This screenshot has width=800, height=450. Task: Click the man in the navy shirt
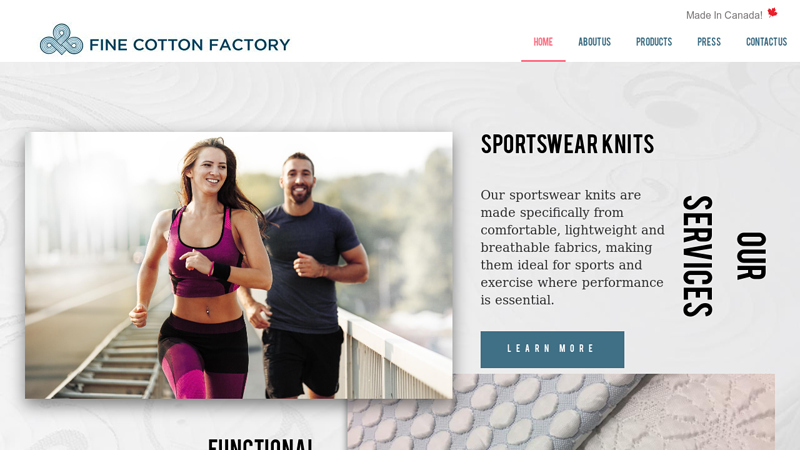click(x=306, y=276)
